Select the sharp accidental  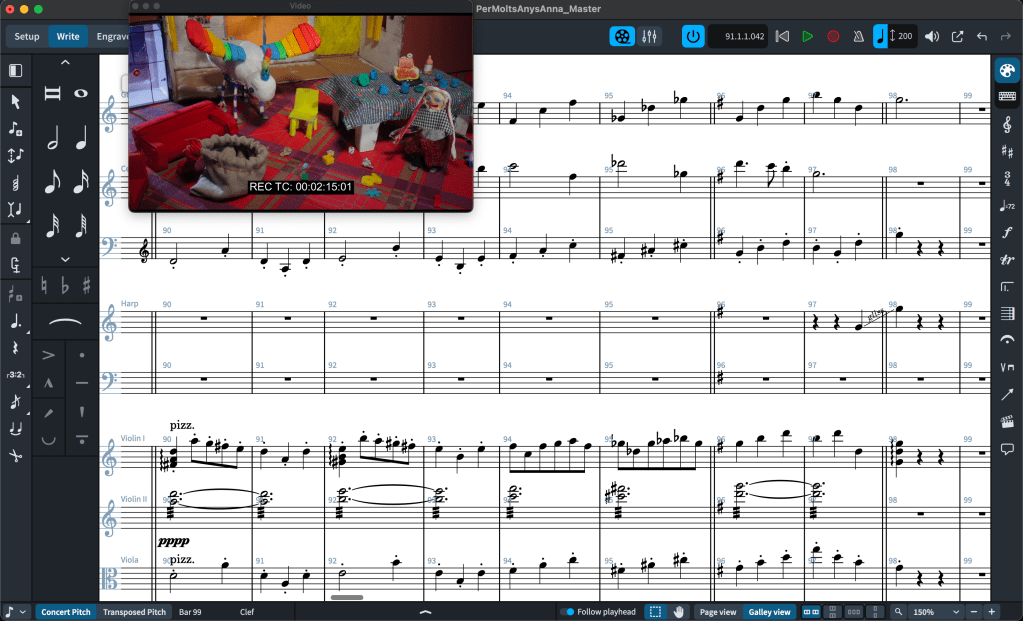pos(87,286)
